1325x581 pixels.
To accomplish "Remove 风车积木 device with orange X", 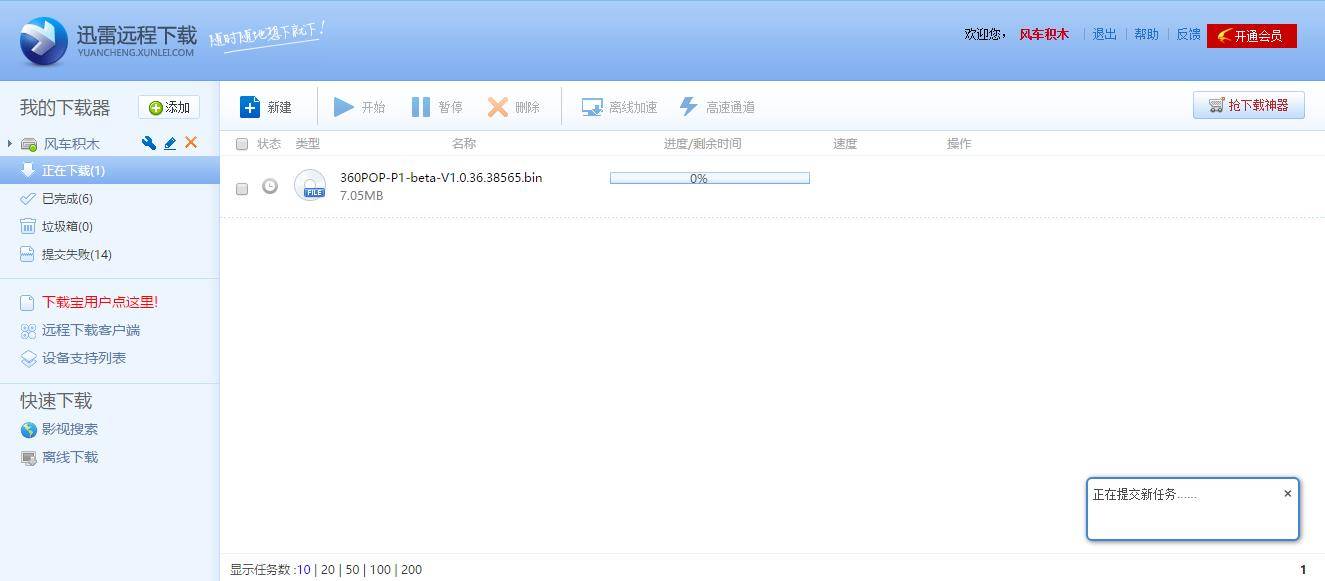I will pos(191,143).
